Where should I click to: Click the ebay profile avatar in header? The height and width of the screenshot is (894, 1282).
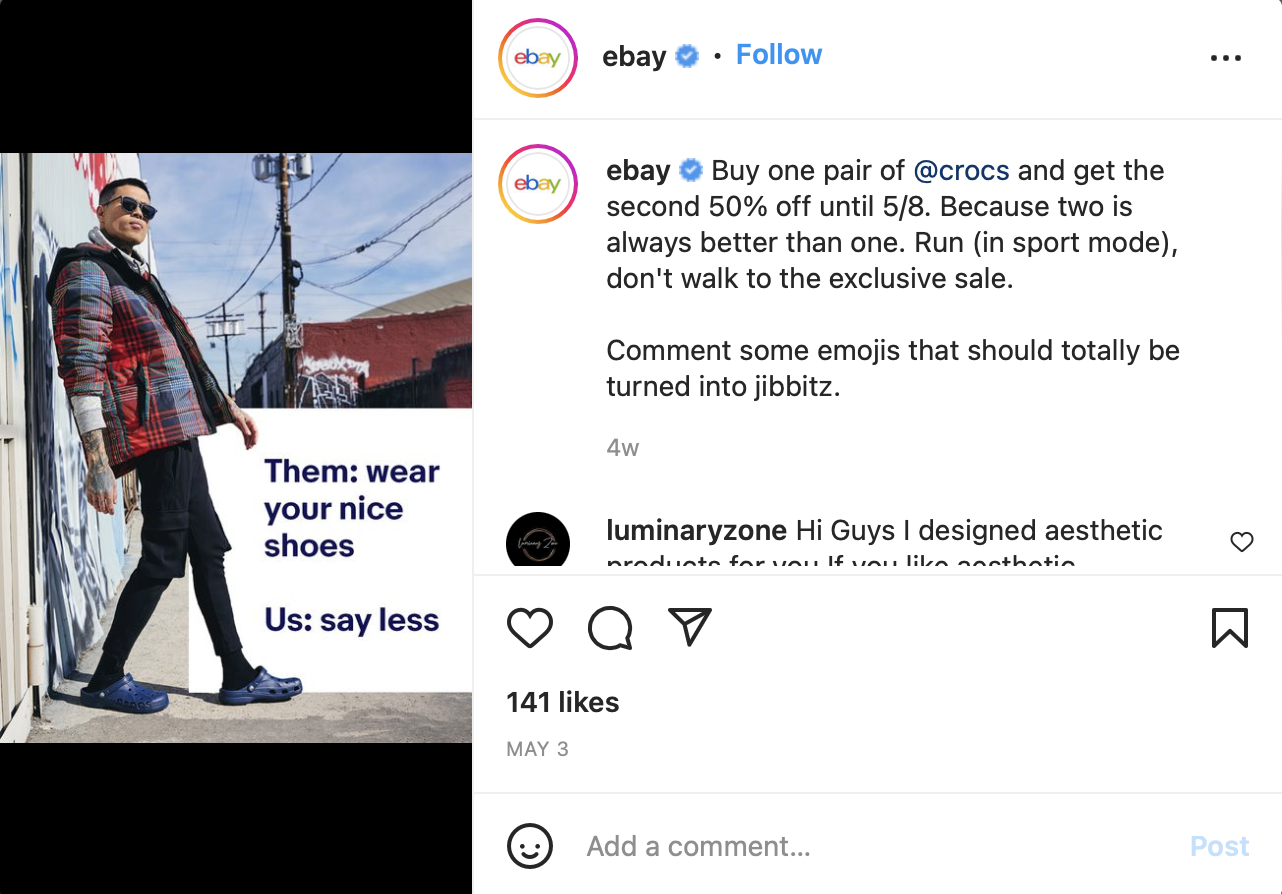point(538,58)
